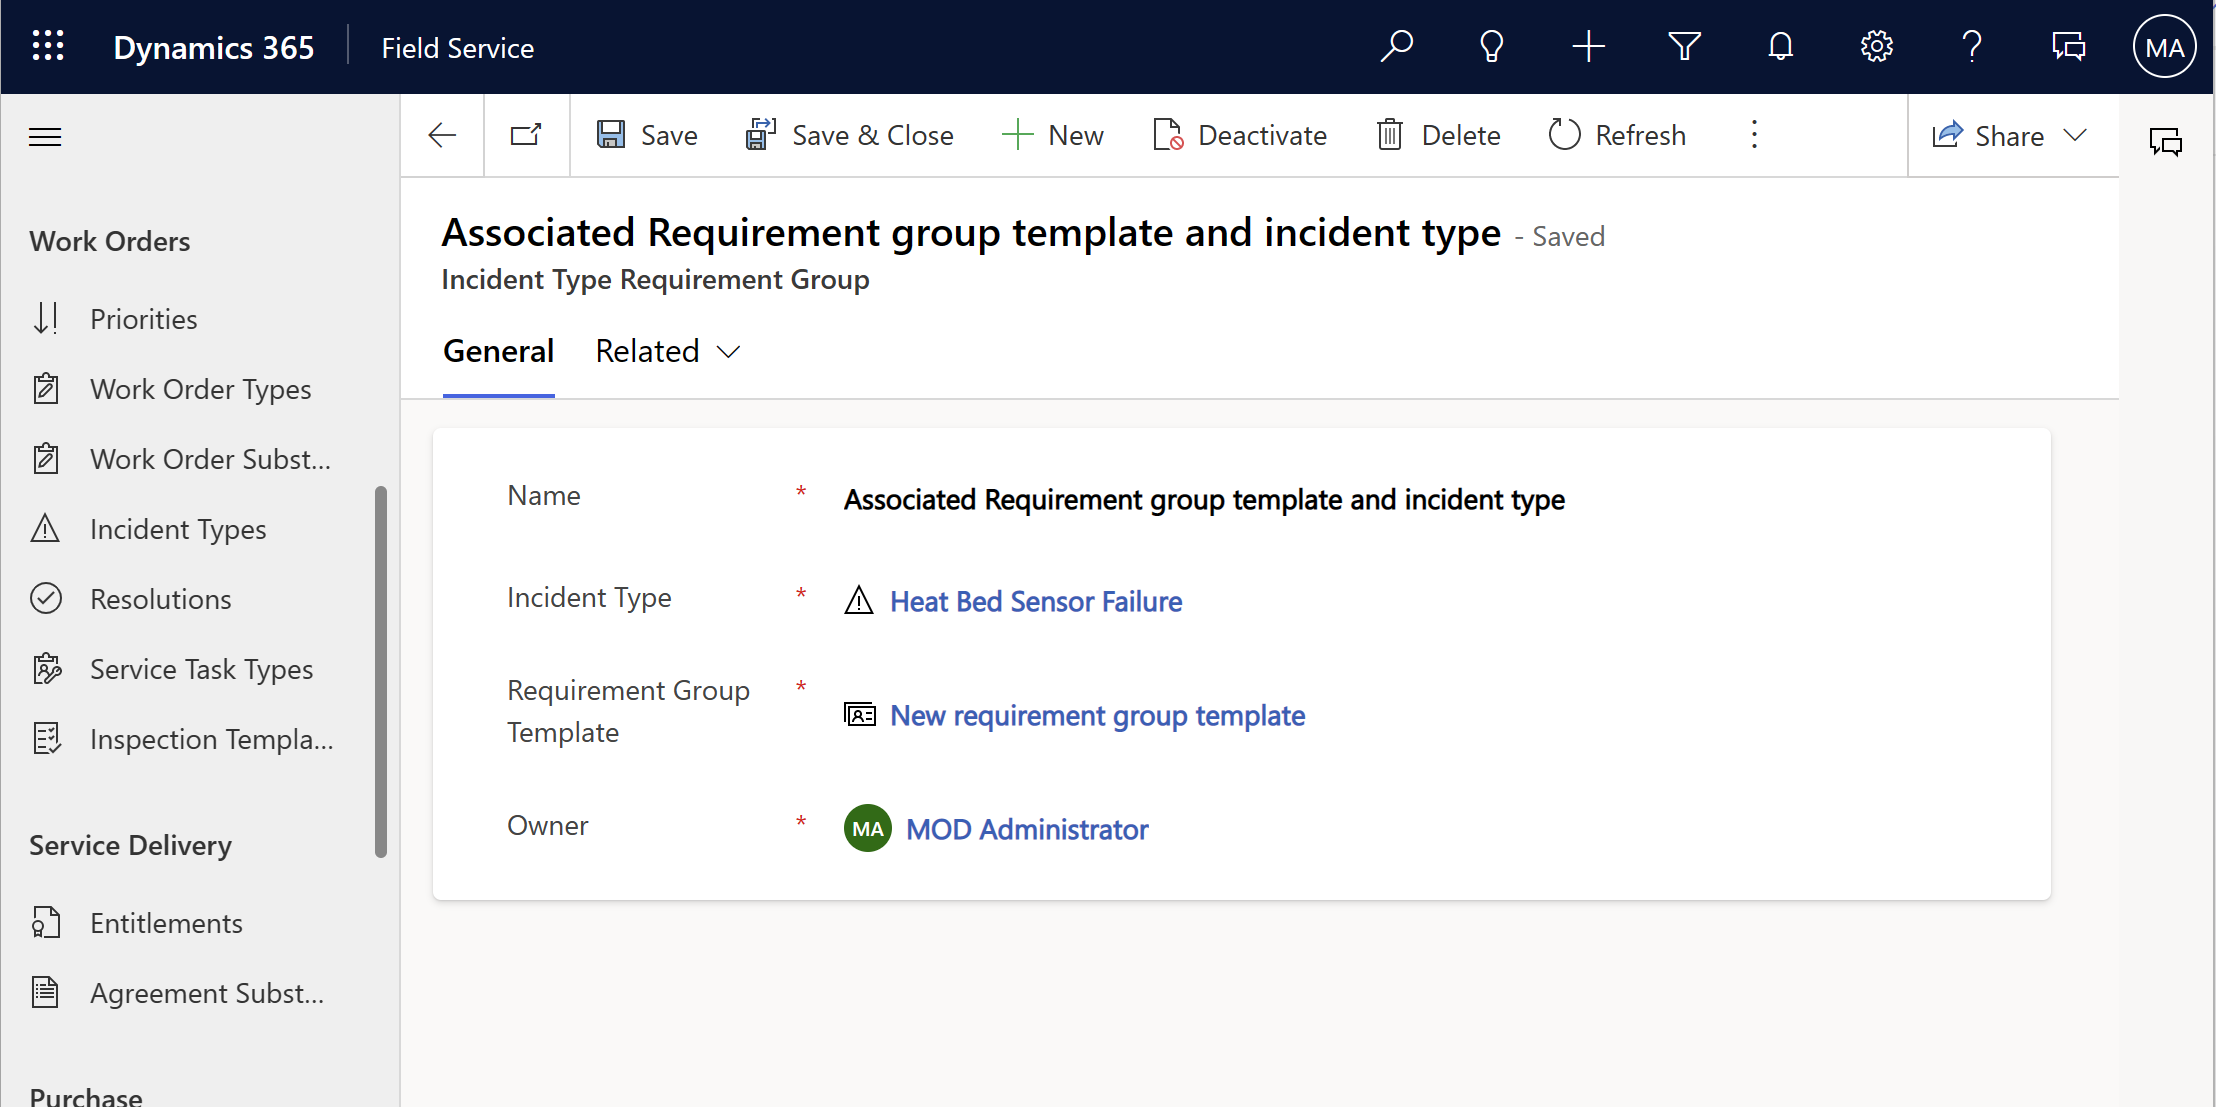Click the Save icon in toolbar

coord(609,136)
